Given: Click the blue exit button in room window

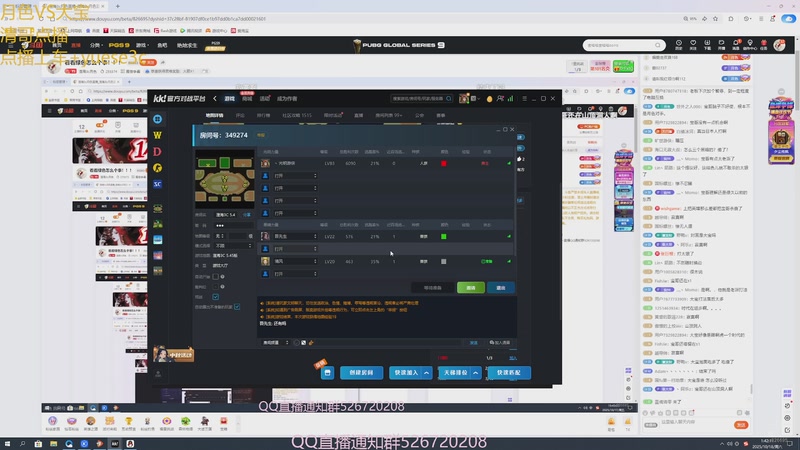Looking at the screenshot, I should [x=501, y=288].
